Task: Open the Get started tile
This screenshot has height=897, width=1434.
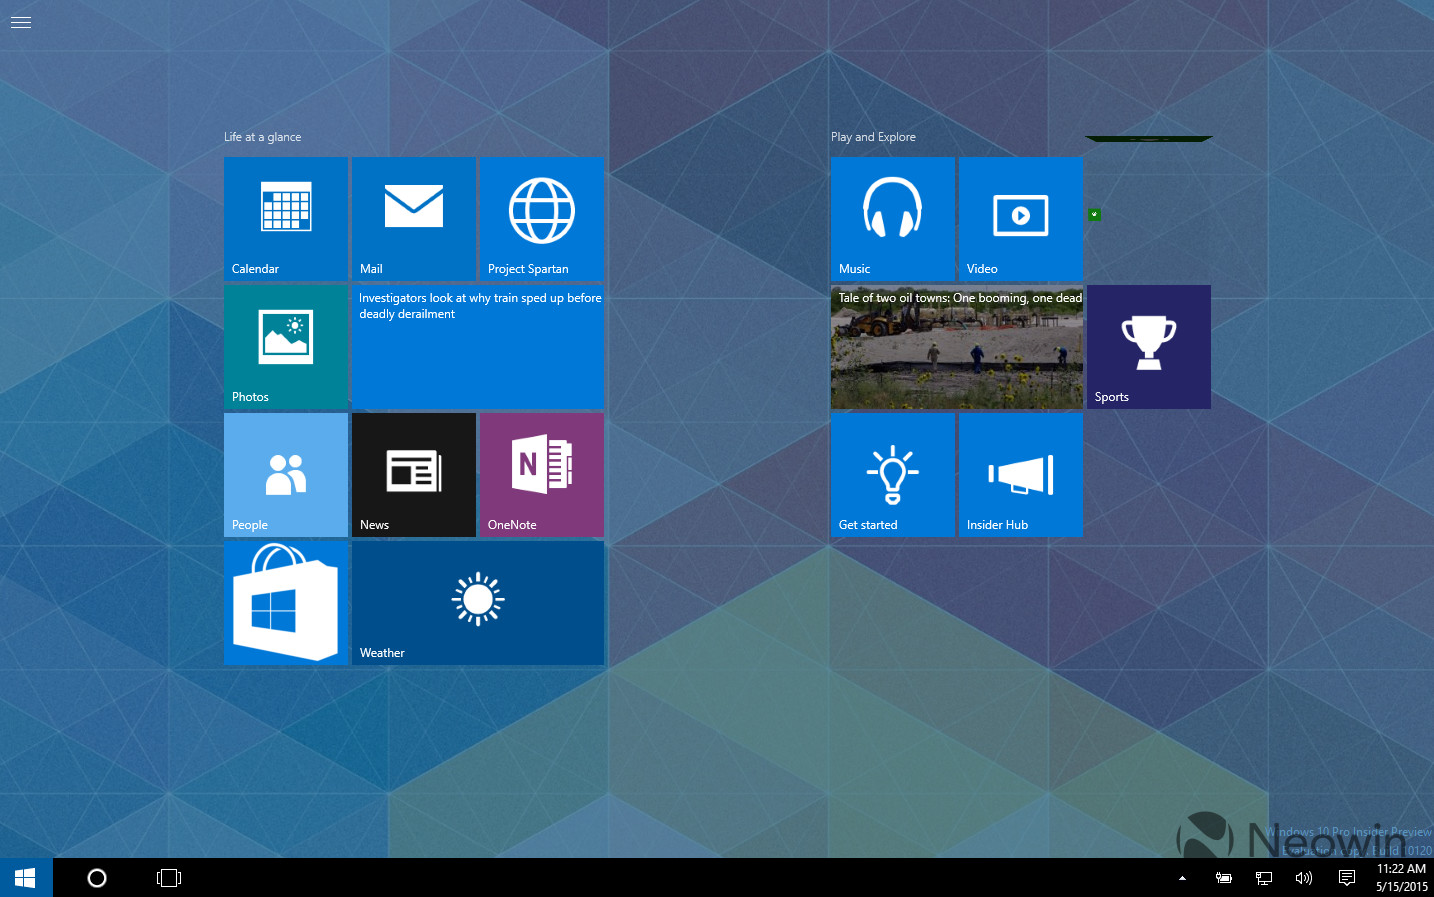Action: (x=893, y=475)
